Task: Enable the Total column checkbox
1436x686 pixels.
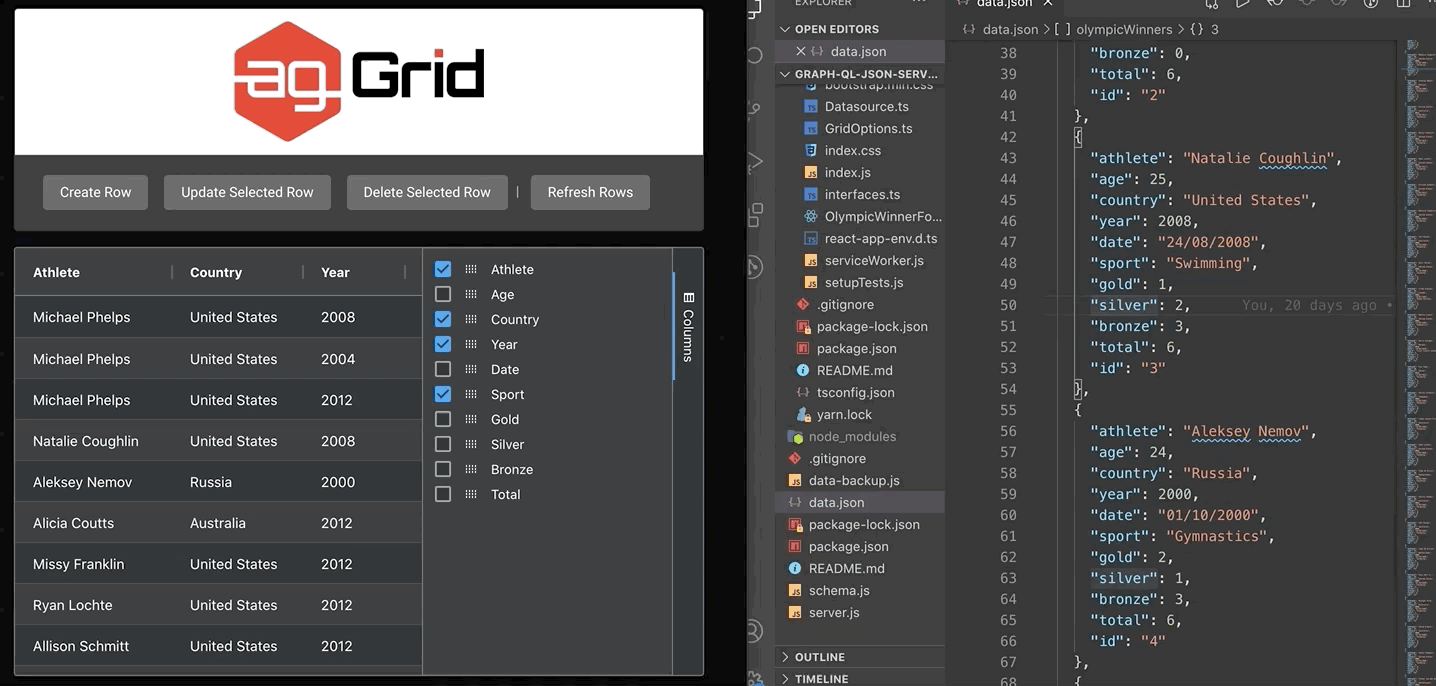Action: [443, 494]
